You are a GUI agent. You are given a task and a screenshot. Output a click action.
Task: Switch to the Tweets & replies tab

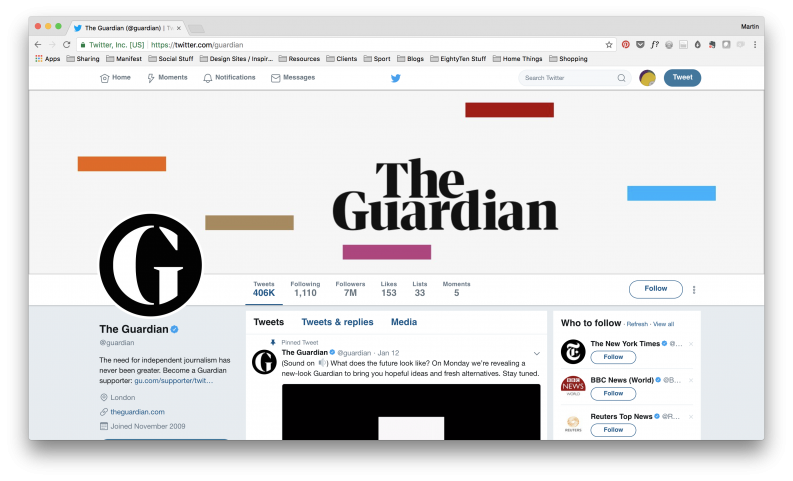coord(337,322)
